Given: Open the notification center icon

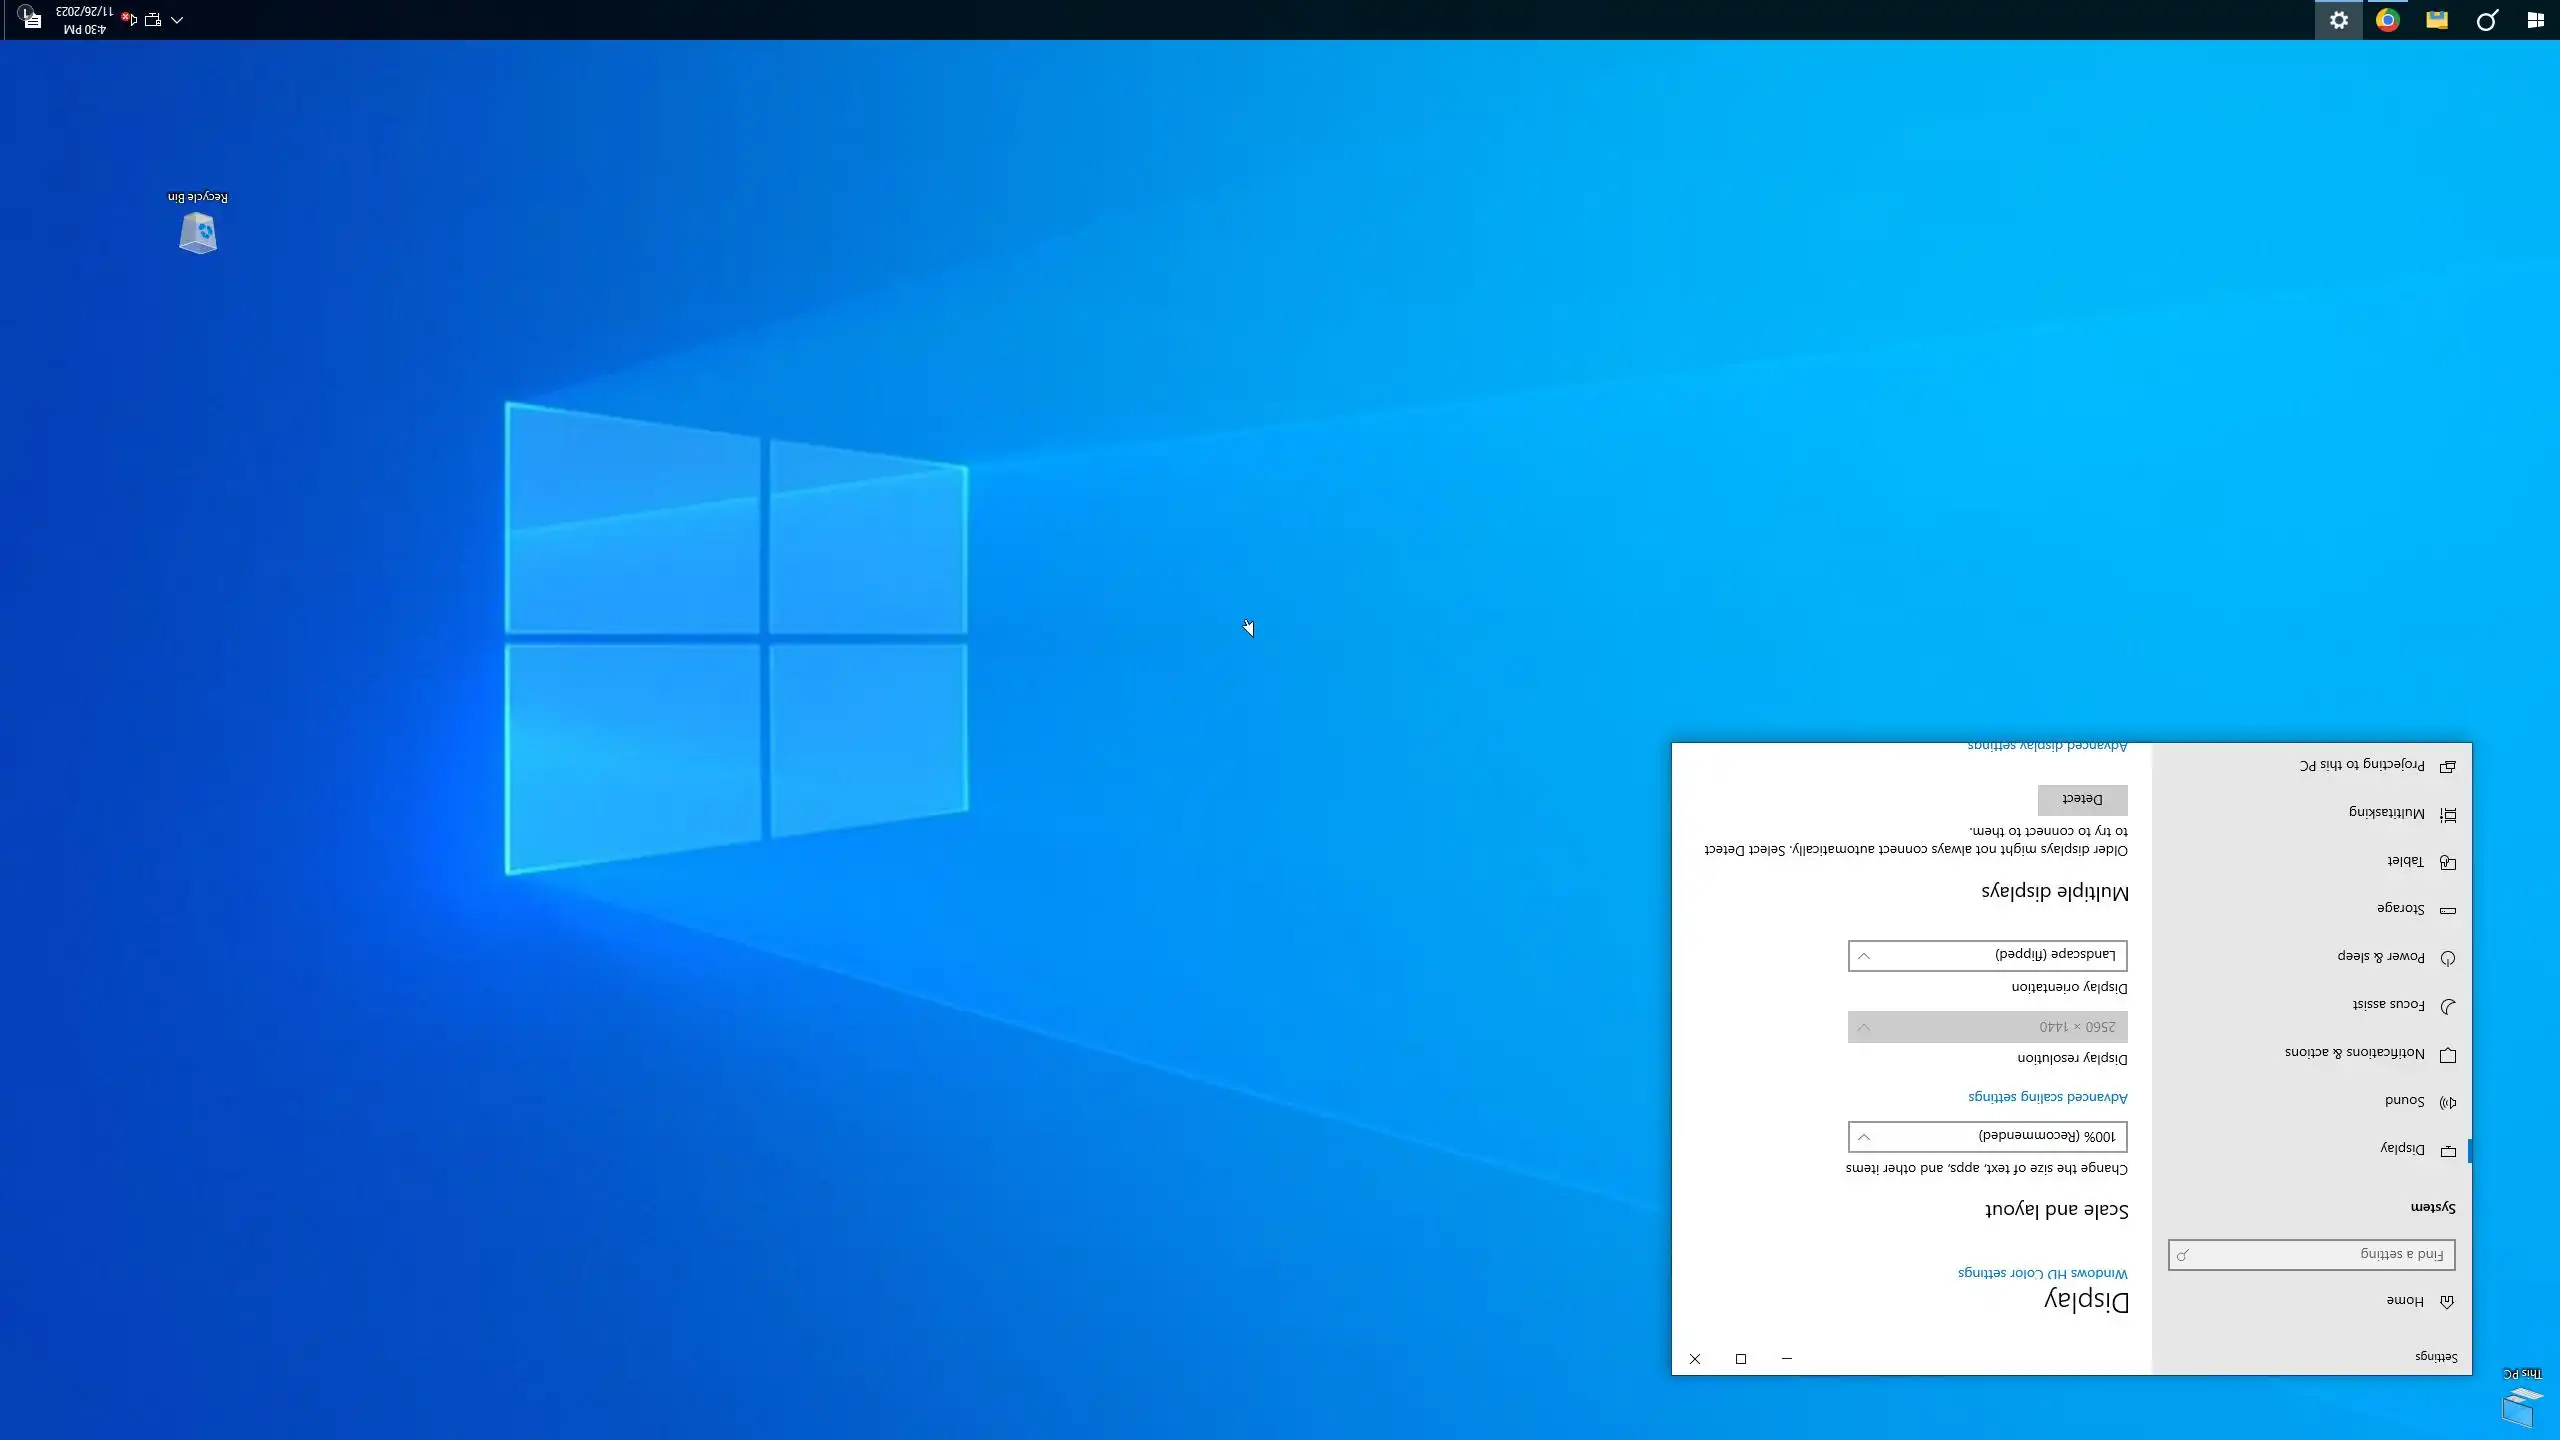Looking at the screenshot, I should tap(30, 18).
